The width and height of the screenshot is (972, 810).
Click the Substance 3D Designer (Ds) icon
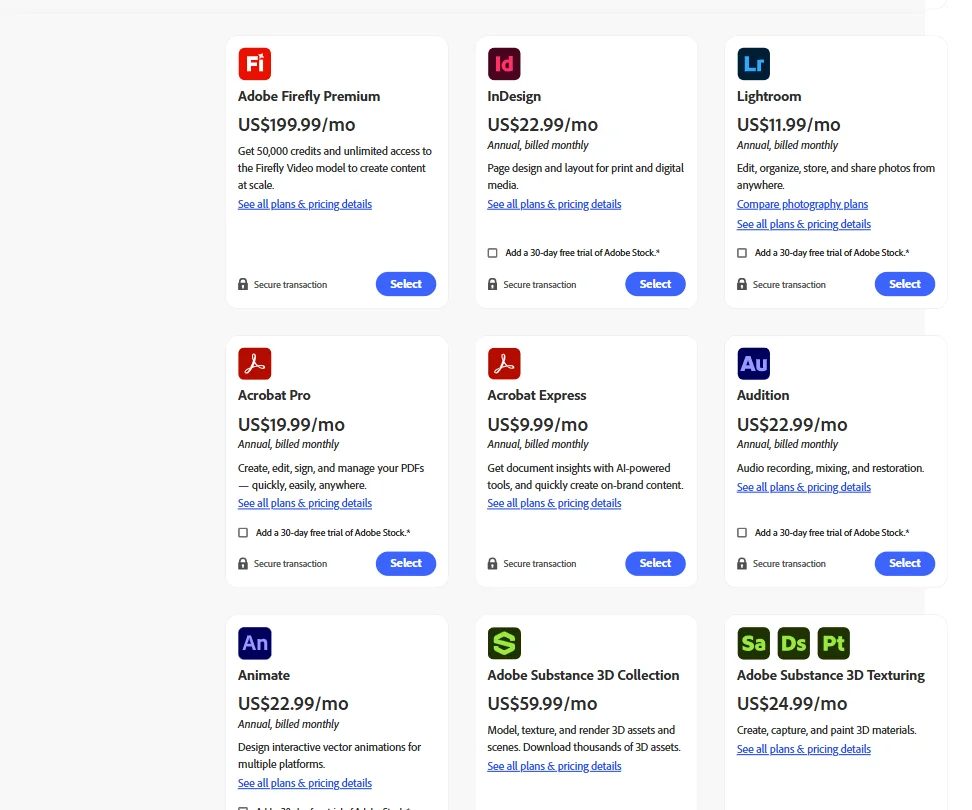click(x=793, y=643)
